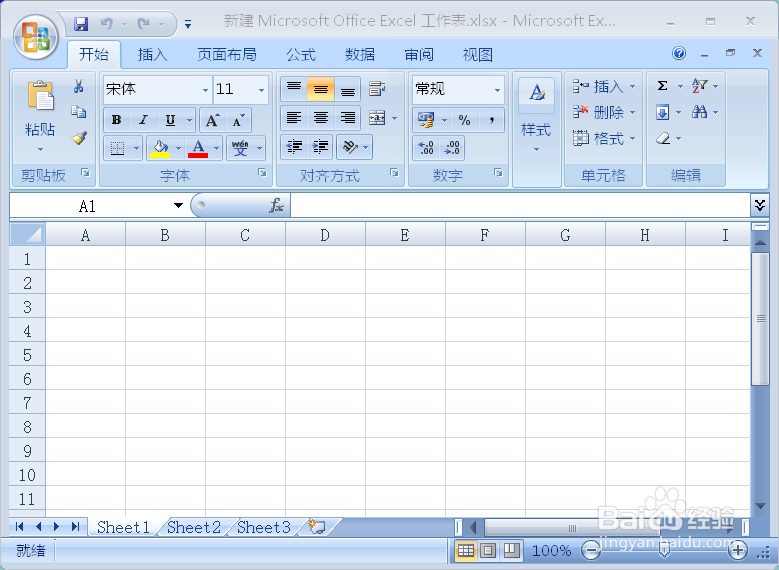The width and height of the screenshot is (779, 570).
Task: Open the 页面布局 ribbon tab
Action: [227, 54]
